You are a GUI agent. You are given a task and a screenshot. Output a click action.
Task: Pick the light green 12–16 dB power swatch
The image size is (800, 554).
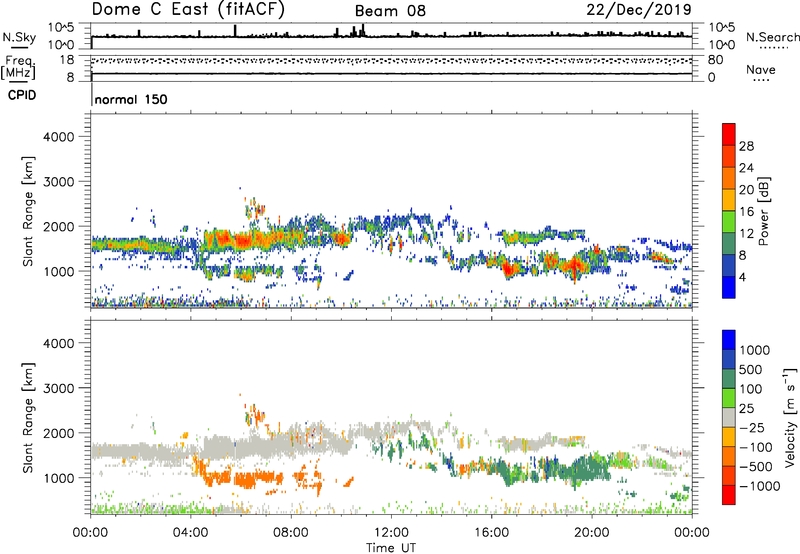[x=729, y=221]
